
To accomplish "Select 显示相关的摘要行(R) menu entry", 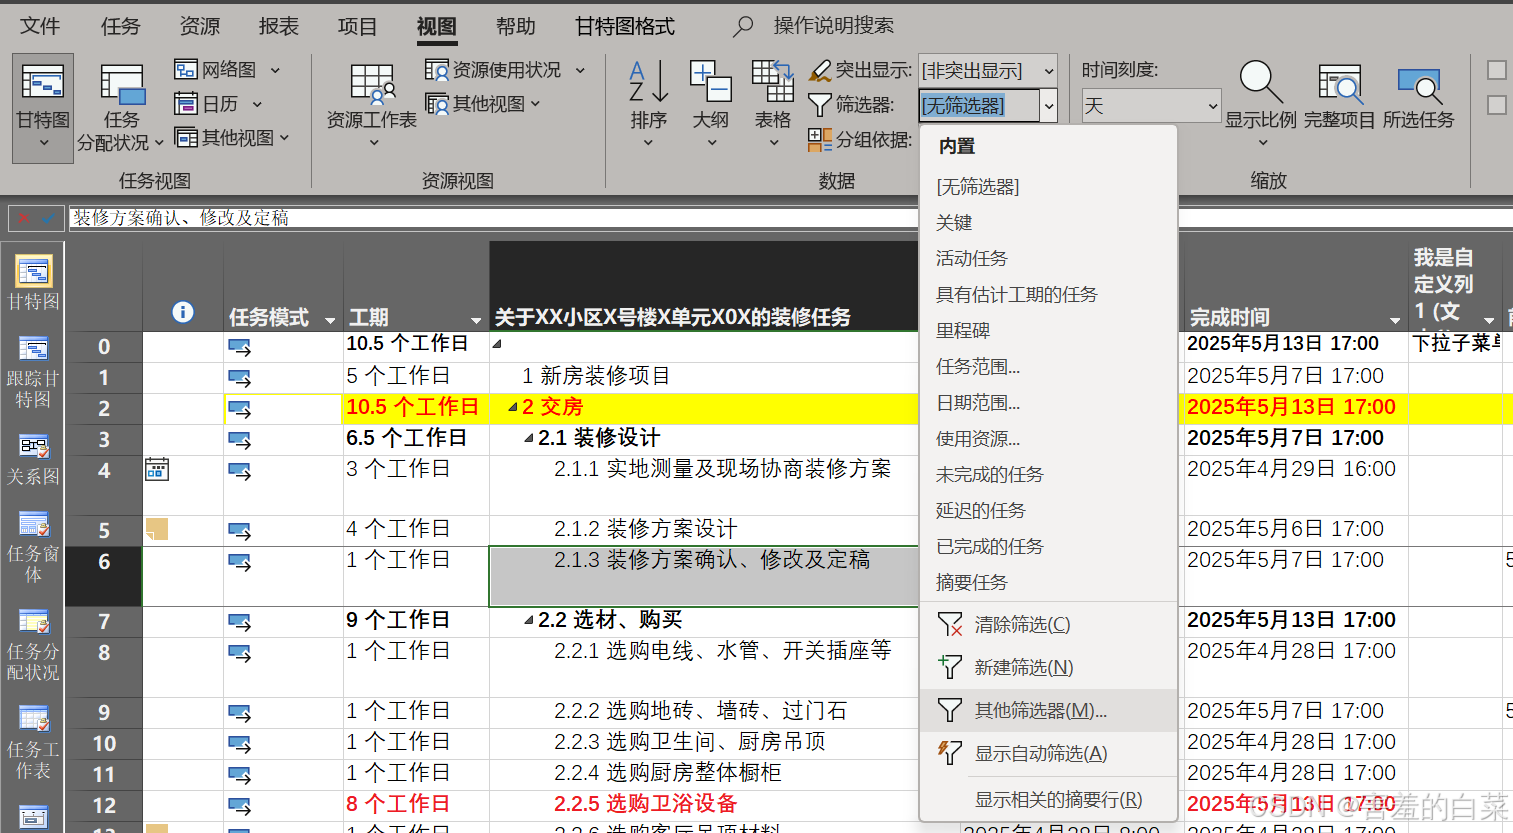I will click(x=1048, y=799).
